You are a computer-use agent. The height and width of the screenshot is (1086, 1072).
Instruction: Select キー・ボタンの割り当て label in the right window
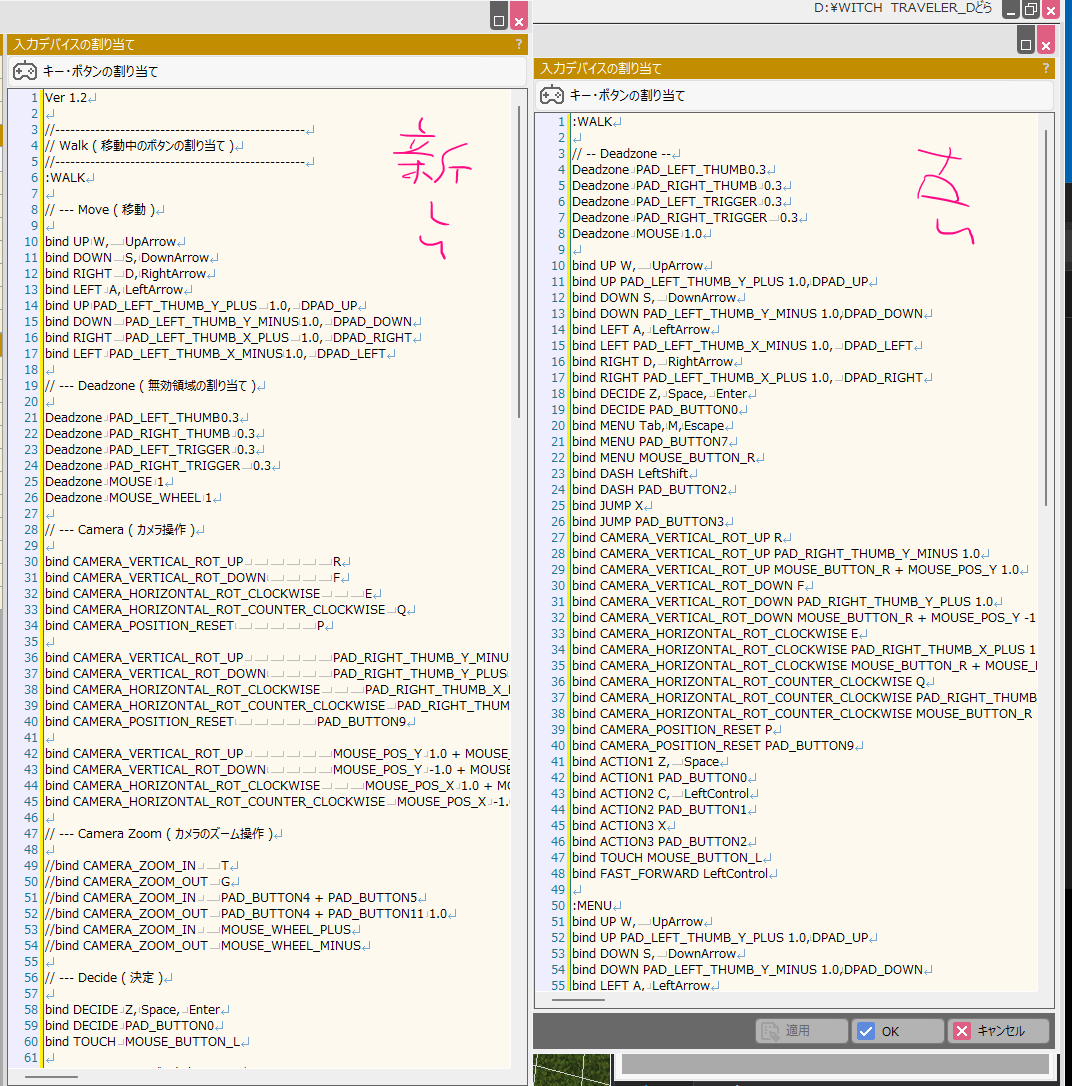[627, 96]
